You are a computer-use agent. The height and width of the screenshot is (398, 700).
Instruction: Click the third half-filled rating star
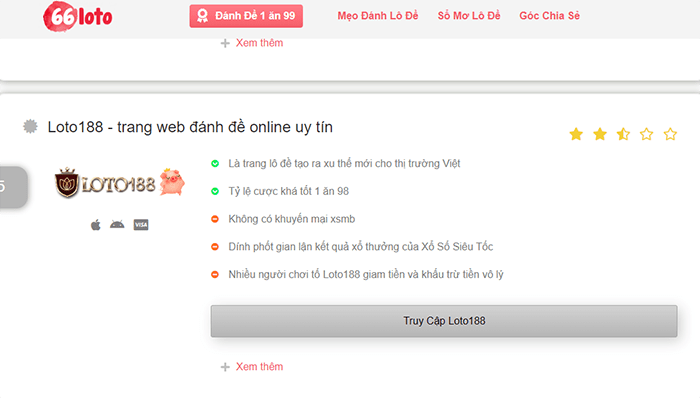pos(623,134)
